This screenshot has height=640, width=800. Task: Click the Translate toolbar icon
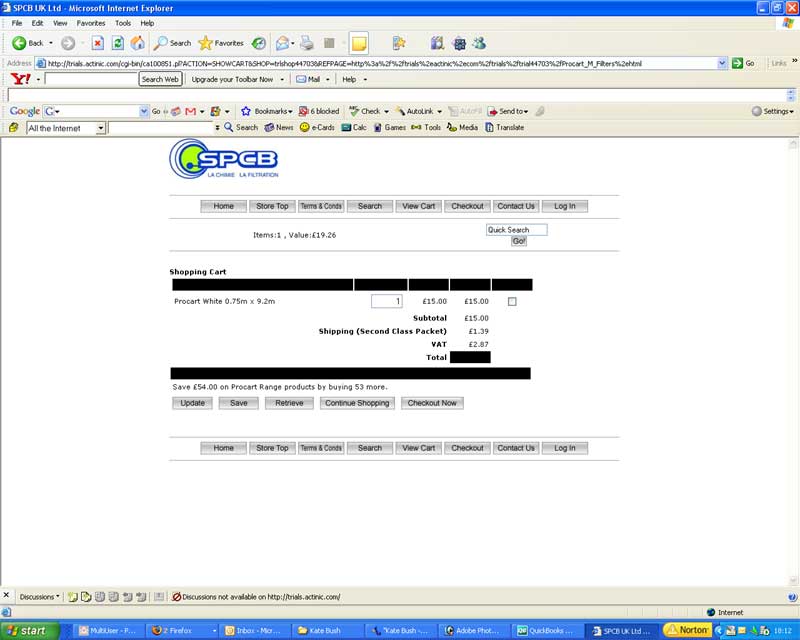tap(490, 128)
